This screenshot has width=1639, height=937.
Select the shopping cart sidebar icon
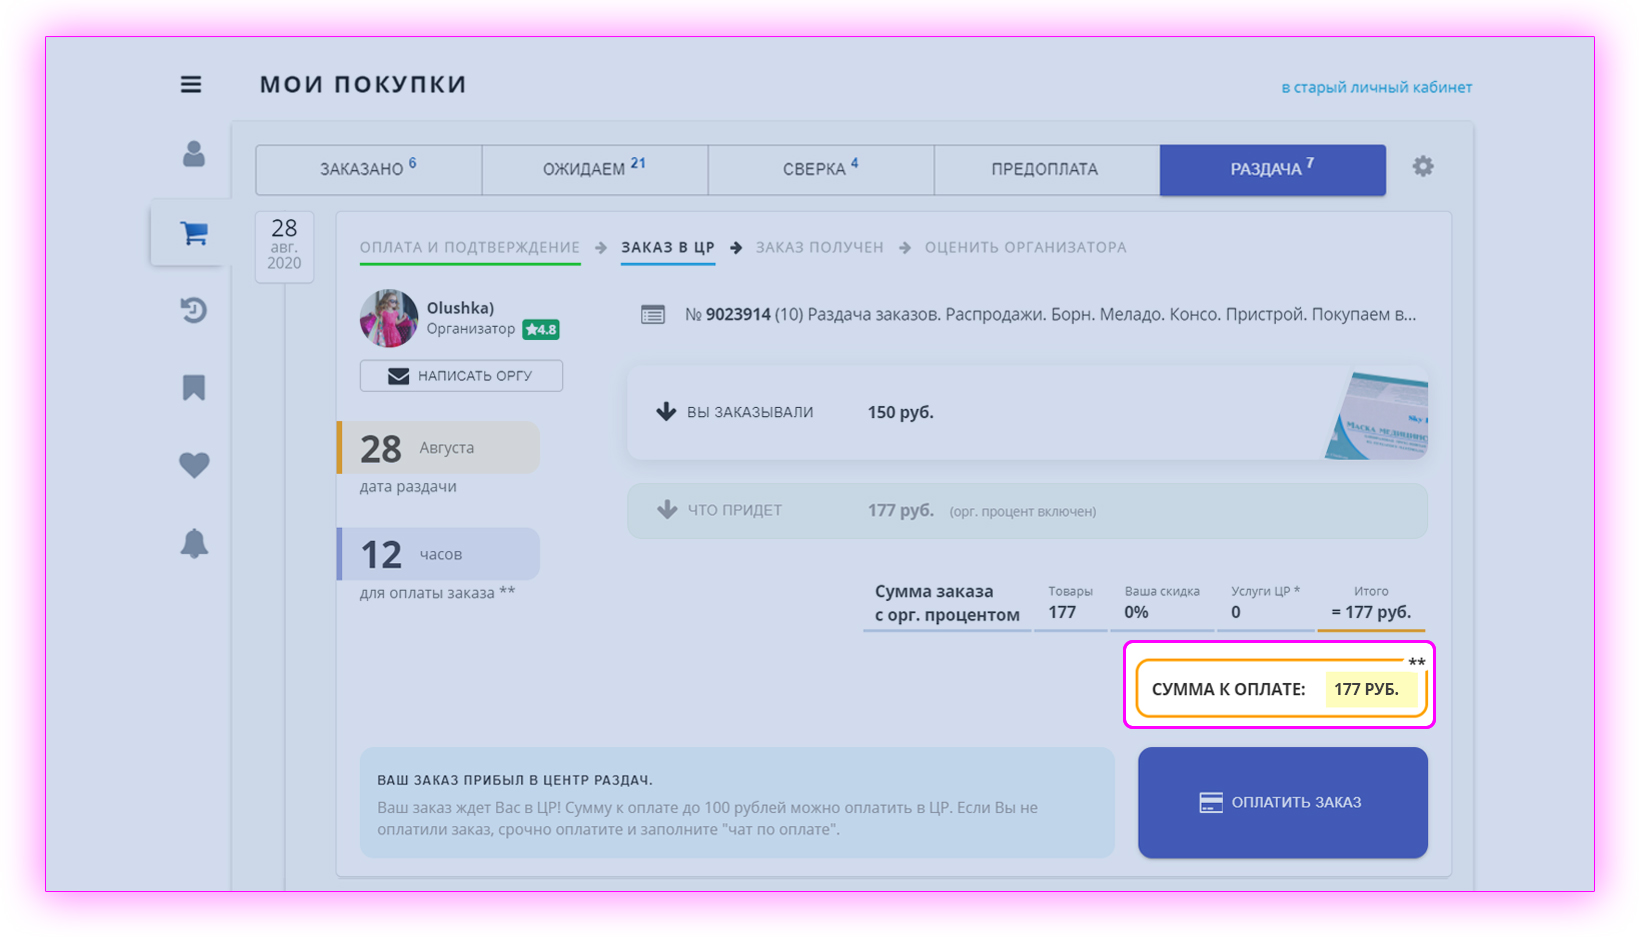click(x=194, y=233)
